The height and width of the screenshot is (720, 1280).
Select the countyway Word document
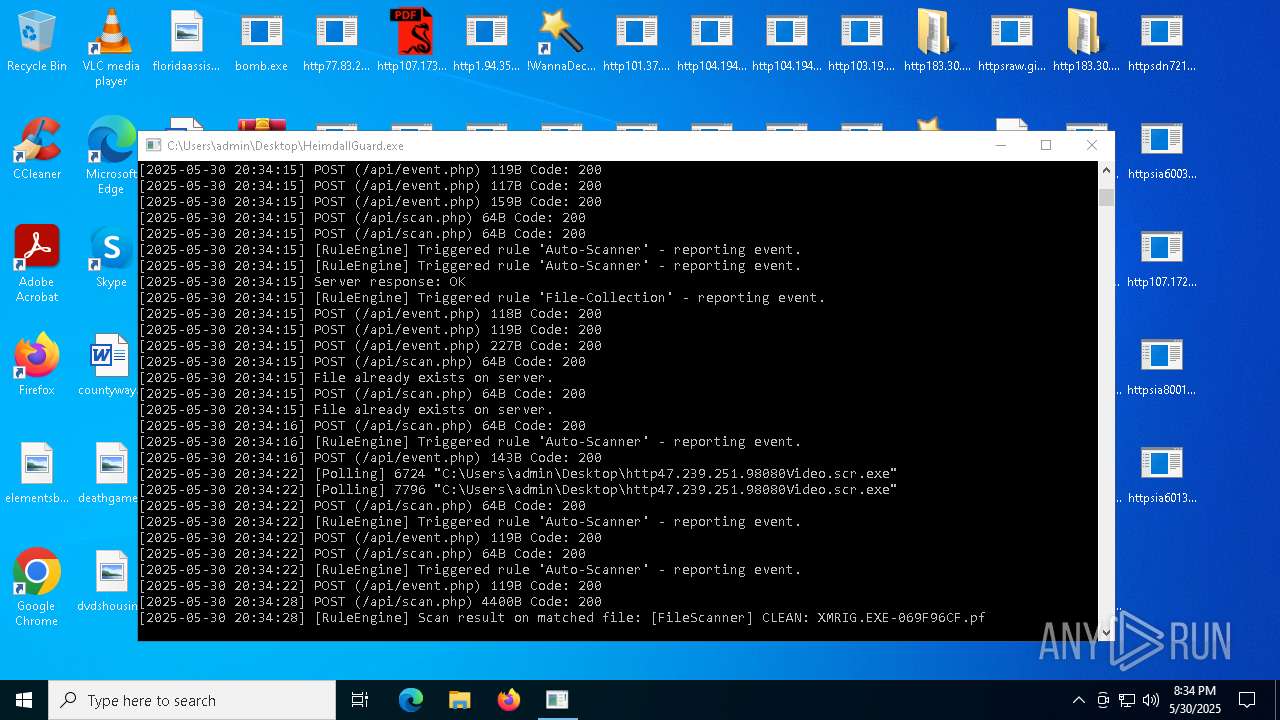pyautogui.click(x=108, y=365)
